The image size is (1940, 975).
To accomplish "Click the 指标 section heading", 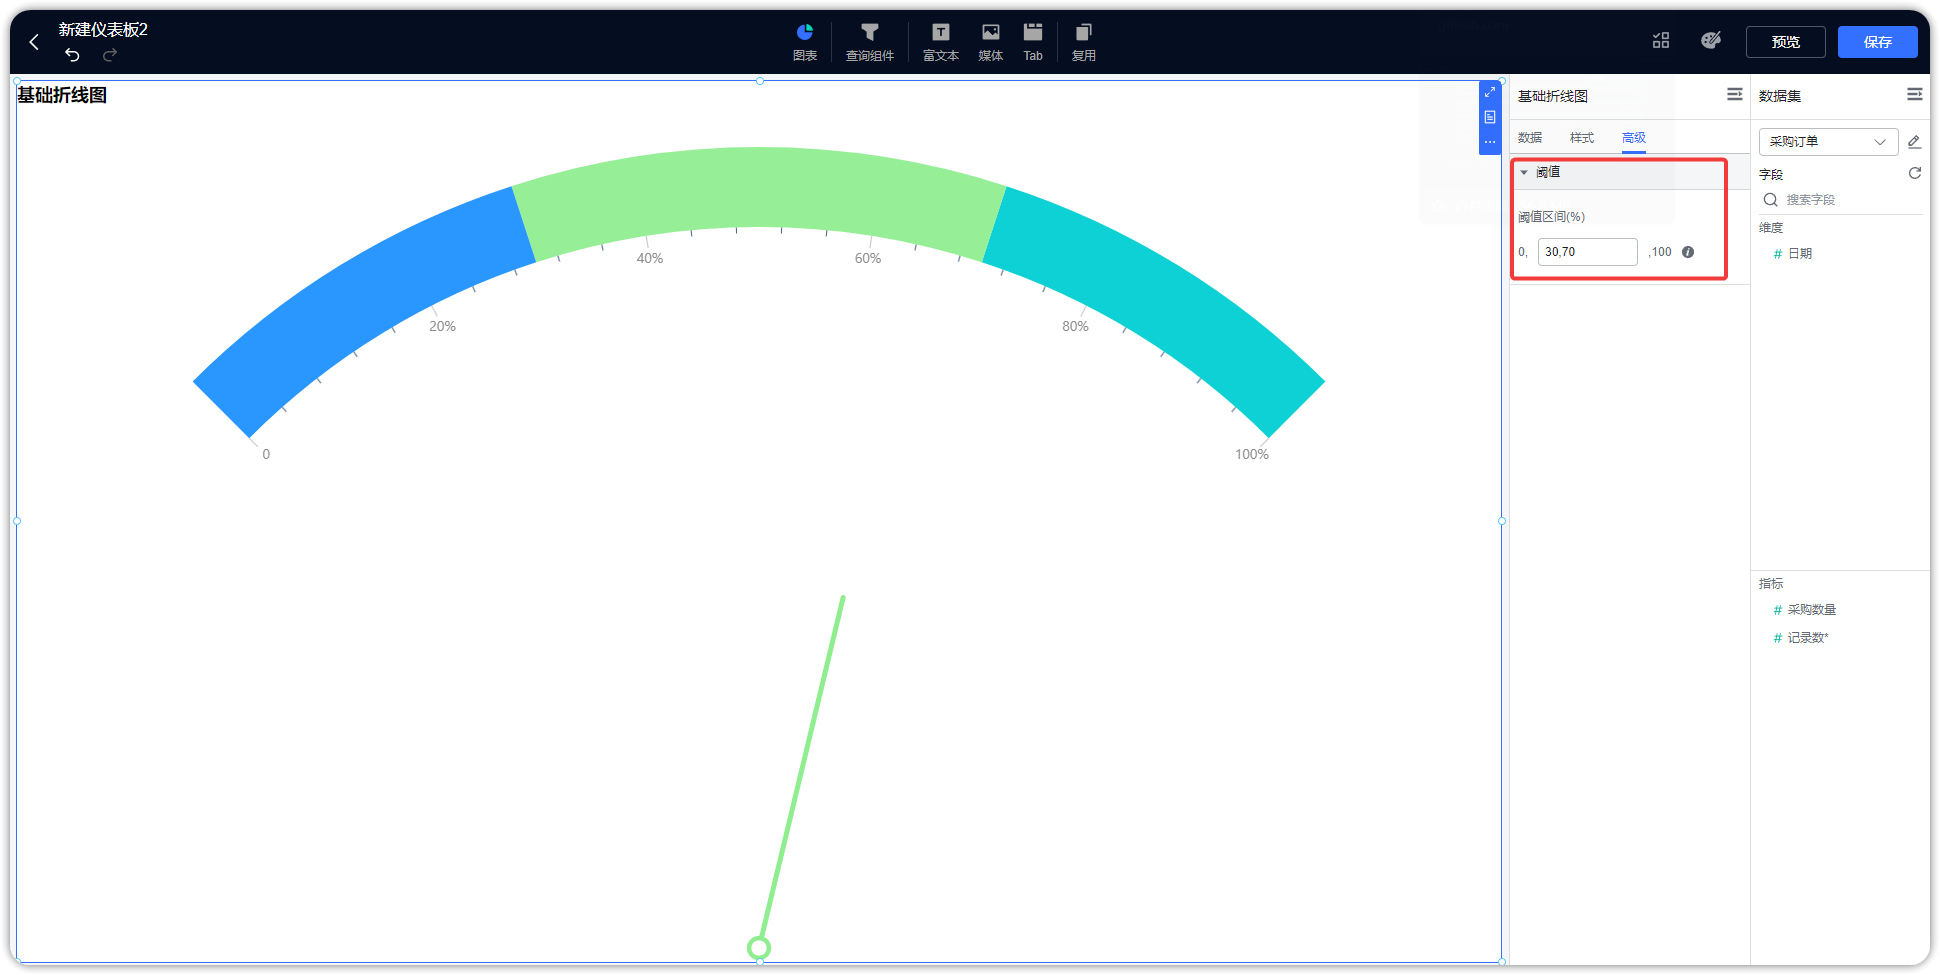I will [1771, 584].
